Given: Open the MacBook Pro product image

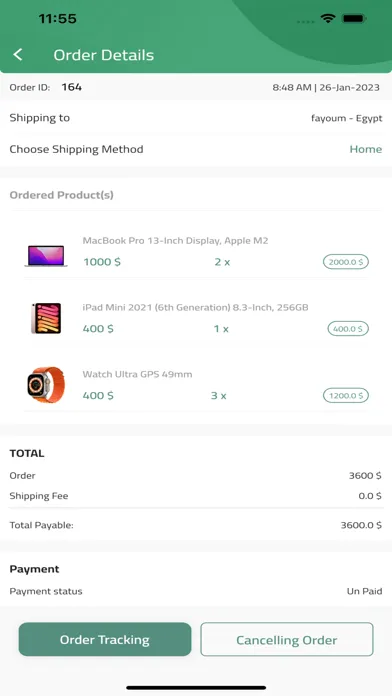Looking at the screenshot, I should point(46,256).
